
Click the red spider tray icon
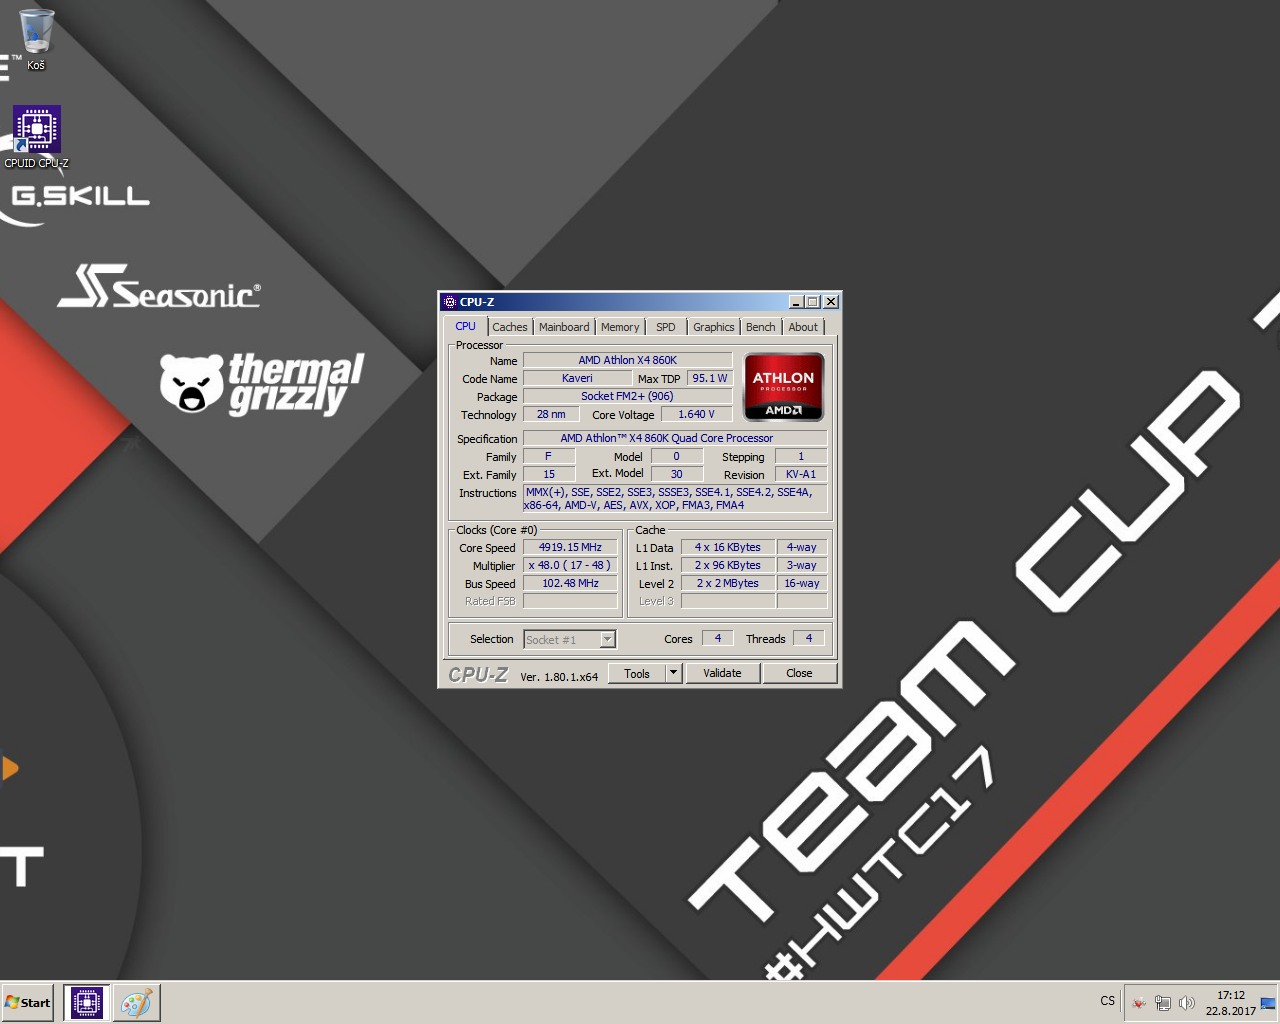1139,1003
